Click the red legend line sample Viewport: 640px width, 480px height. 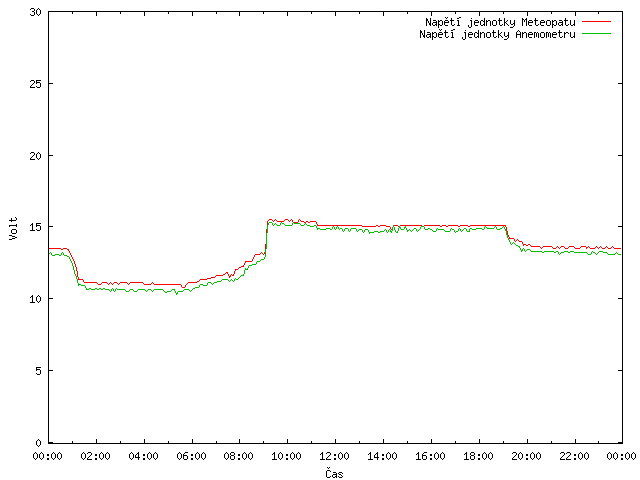596,21
